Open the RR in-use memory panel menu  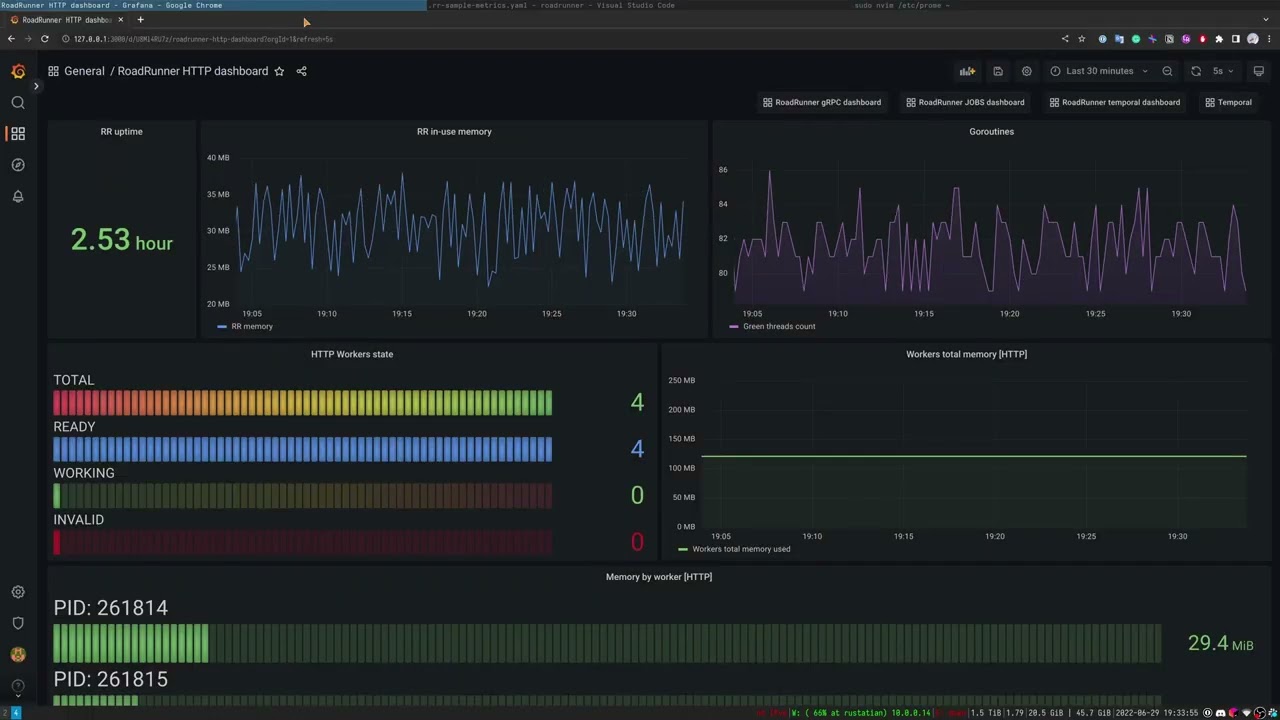454,131
